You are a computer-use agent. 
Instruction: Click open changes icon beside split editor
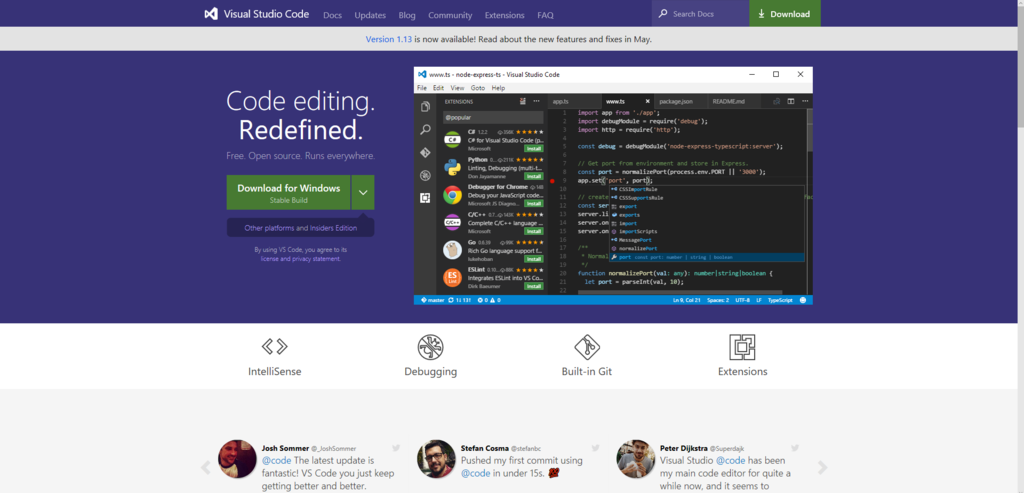(x=776, y=101)
